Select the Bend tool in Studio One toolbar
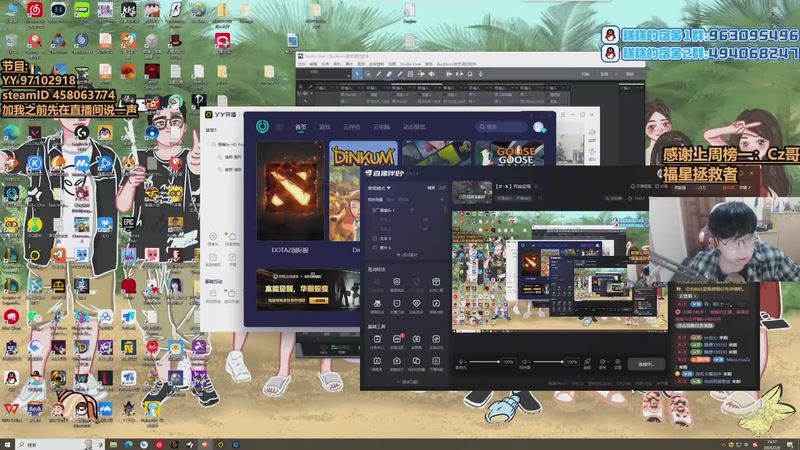The width and height of the screenshot is (800, 450). (421, 74)
